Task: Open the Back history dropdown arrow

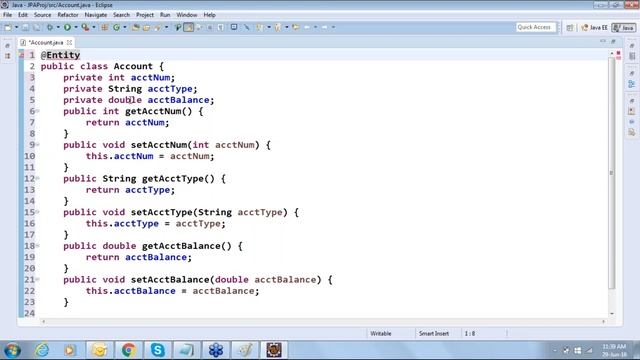Action: [316, 27]
